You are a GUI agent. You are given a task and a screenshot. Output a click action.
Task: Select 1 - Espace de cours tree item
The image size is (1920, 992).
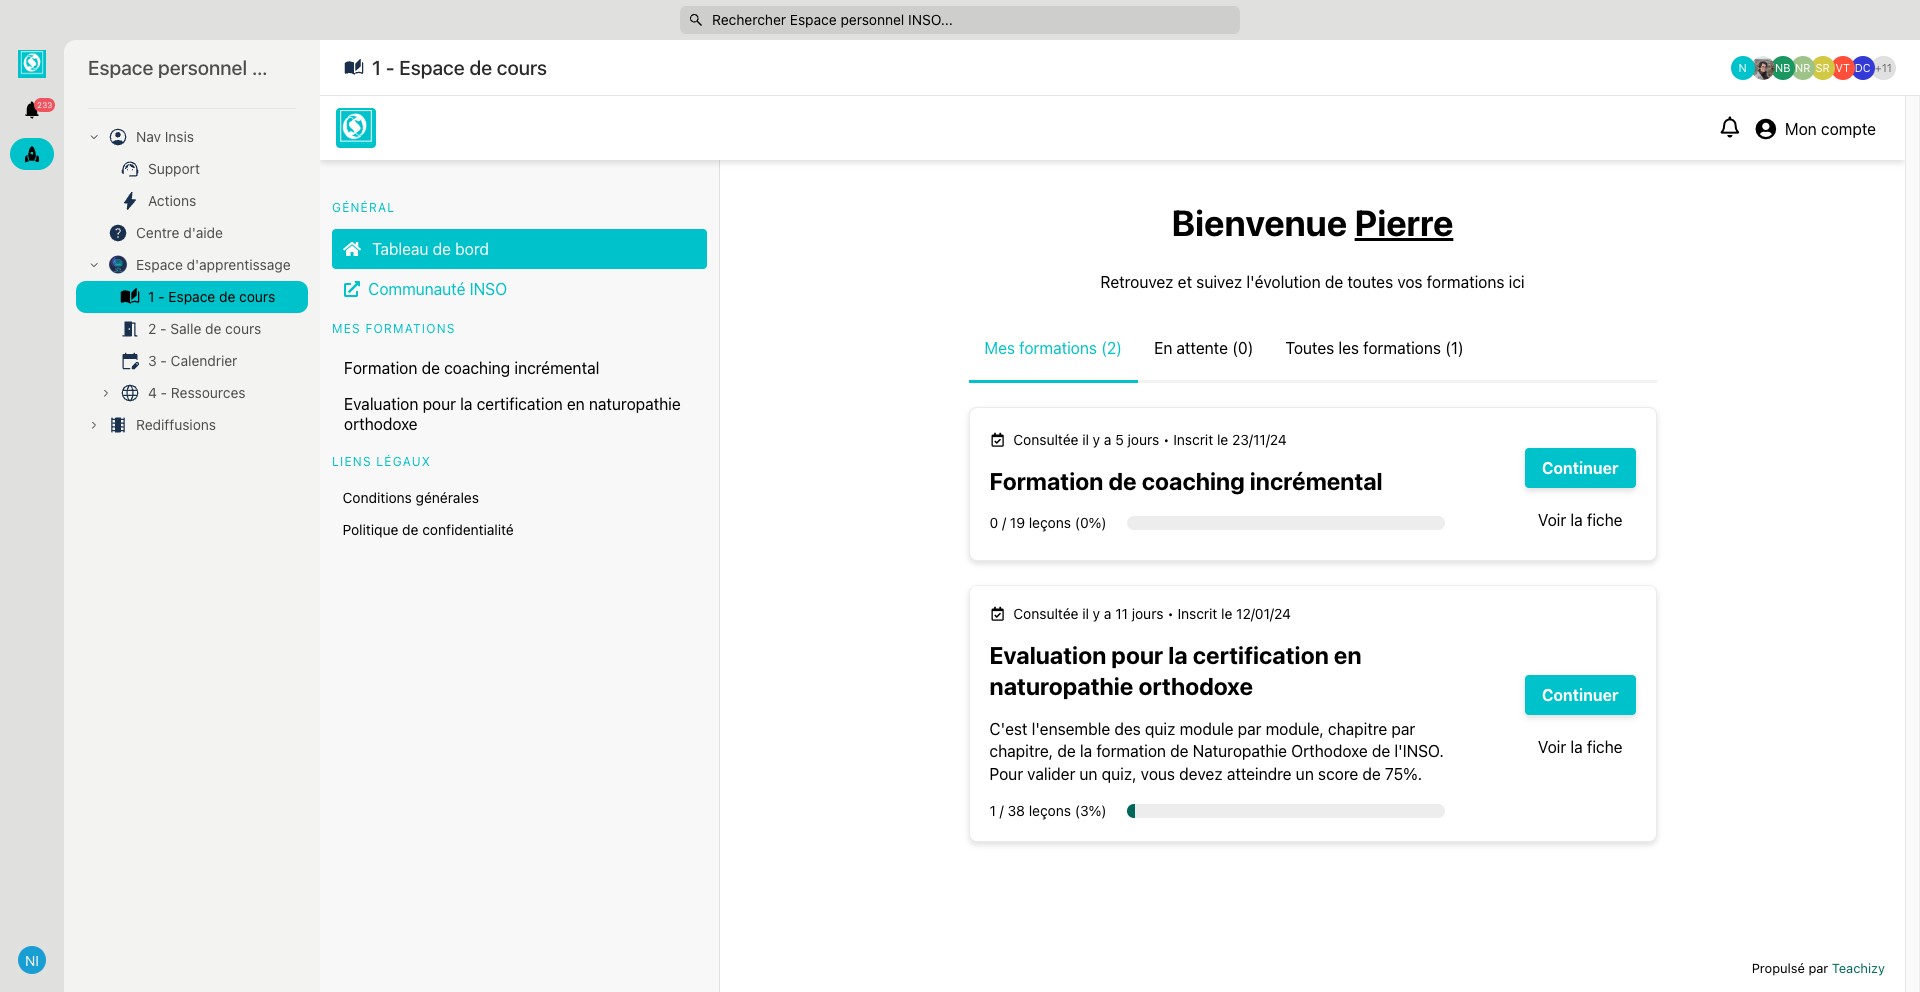coord(192,297)
